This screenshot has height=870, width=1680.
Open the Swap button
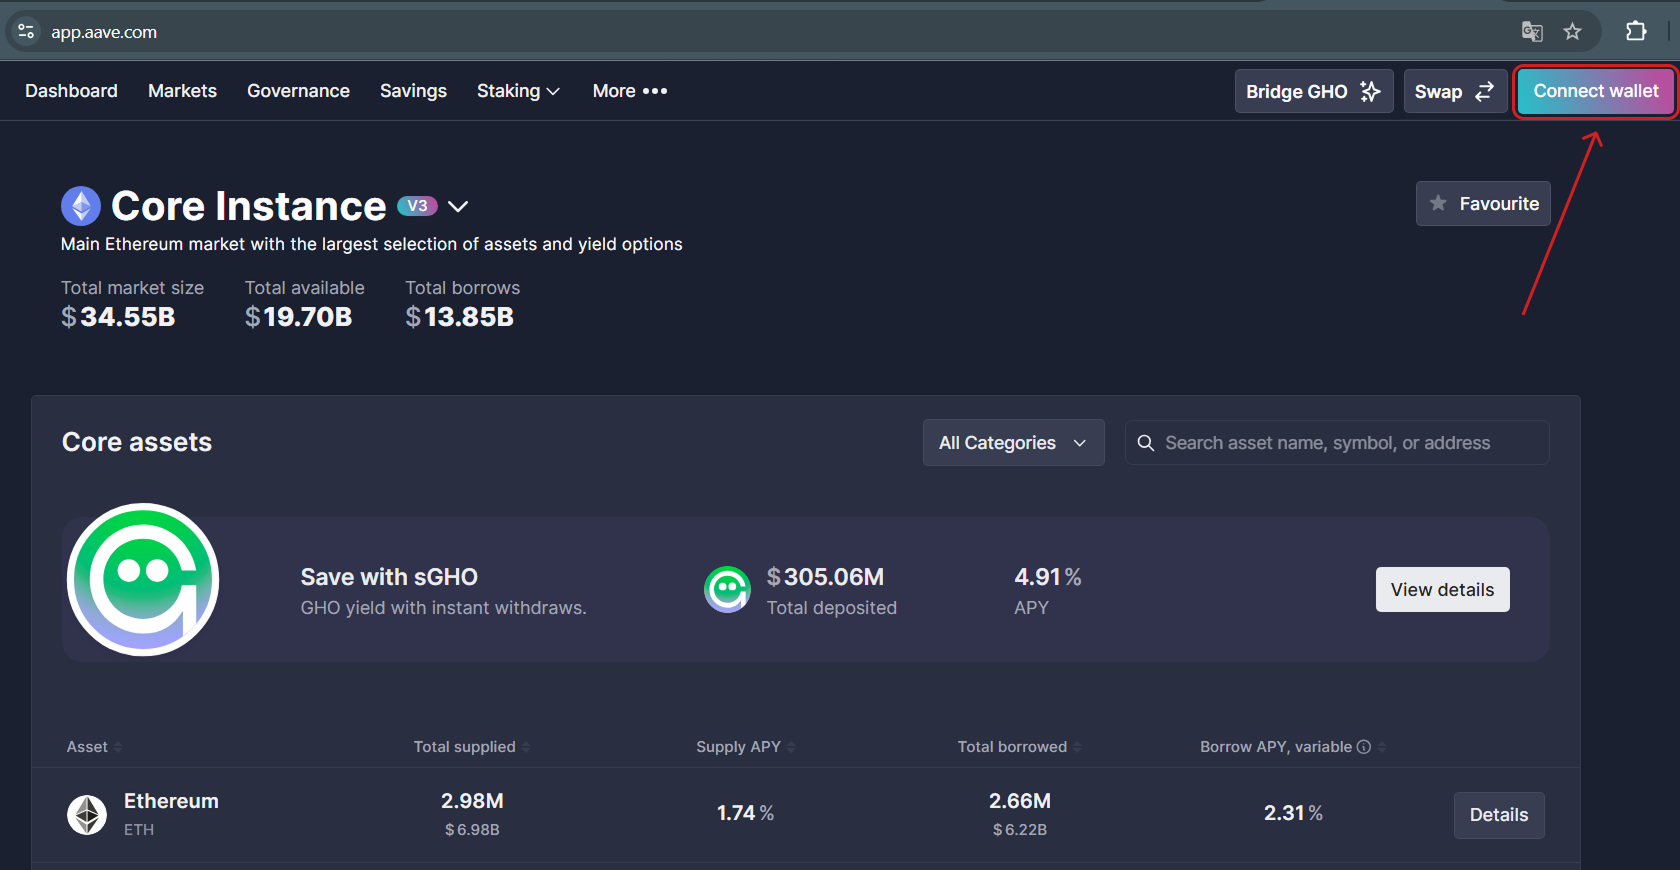pyautogui.click(x=1455, y=91)
